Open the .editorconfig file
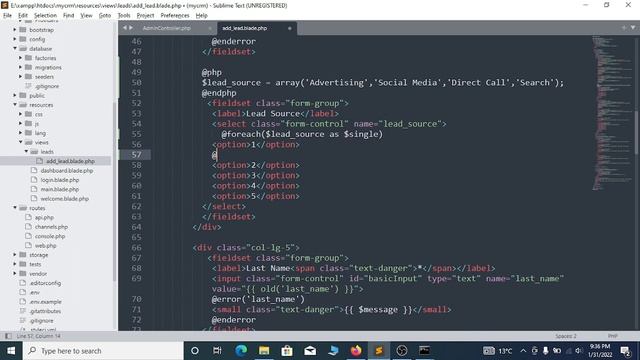 click(x=45, y=283)
